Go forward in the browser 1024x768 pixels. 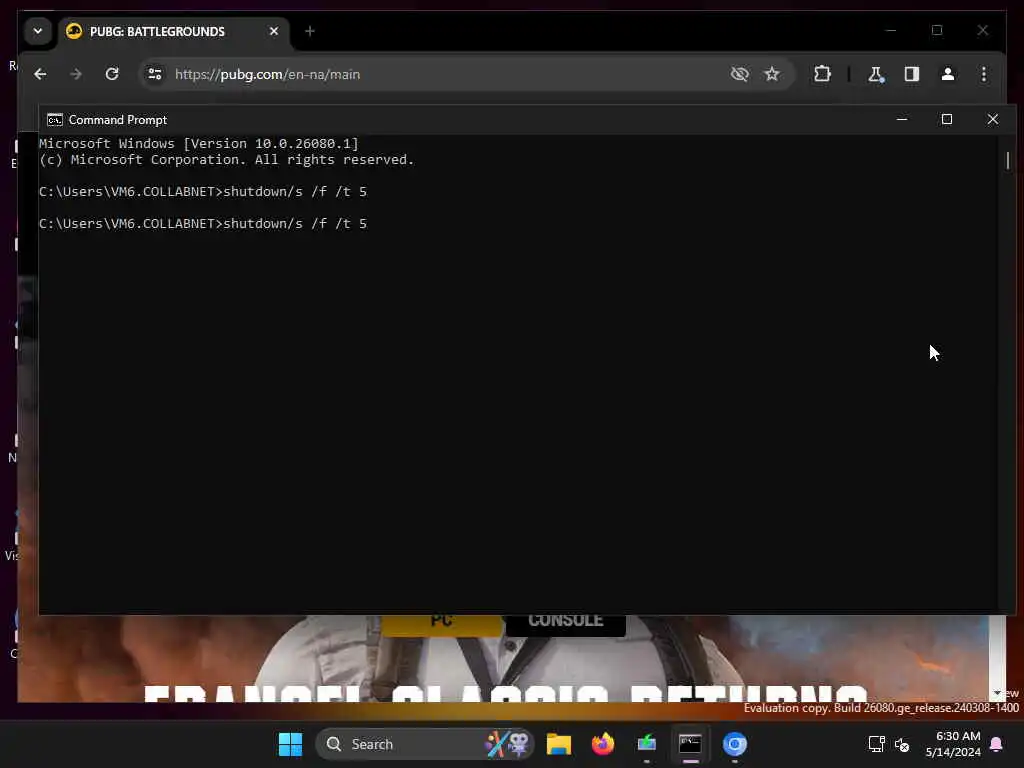(76, 74)
